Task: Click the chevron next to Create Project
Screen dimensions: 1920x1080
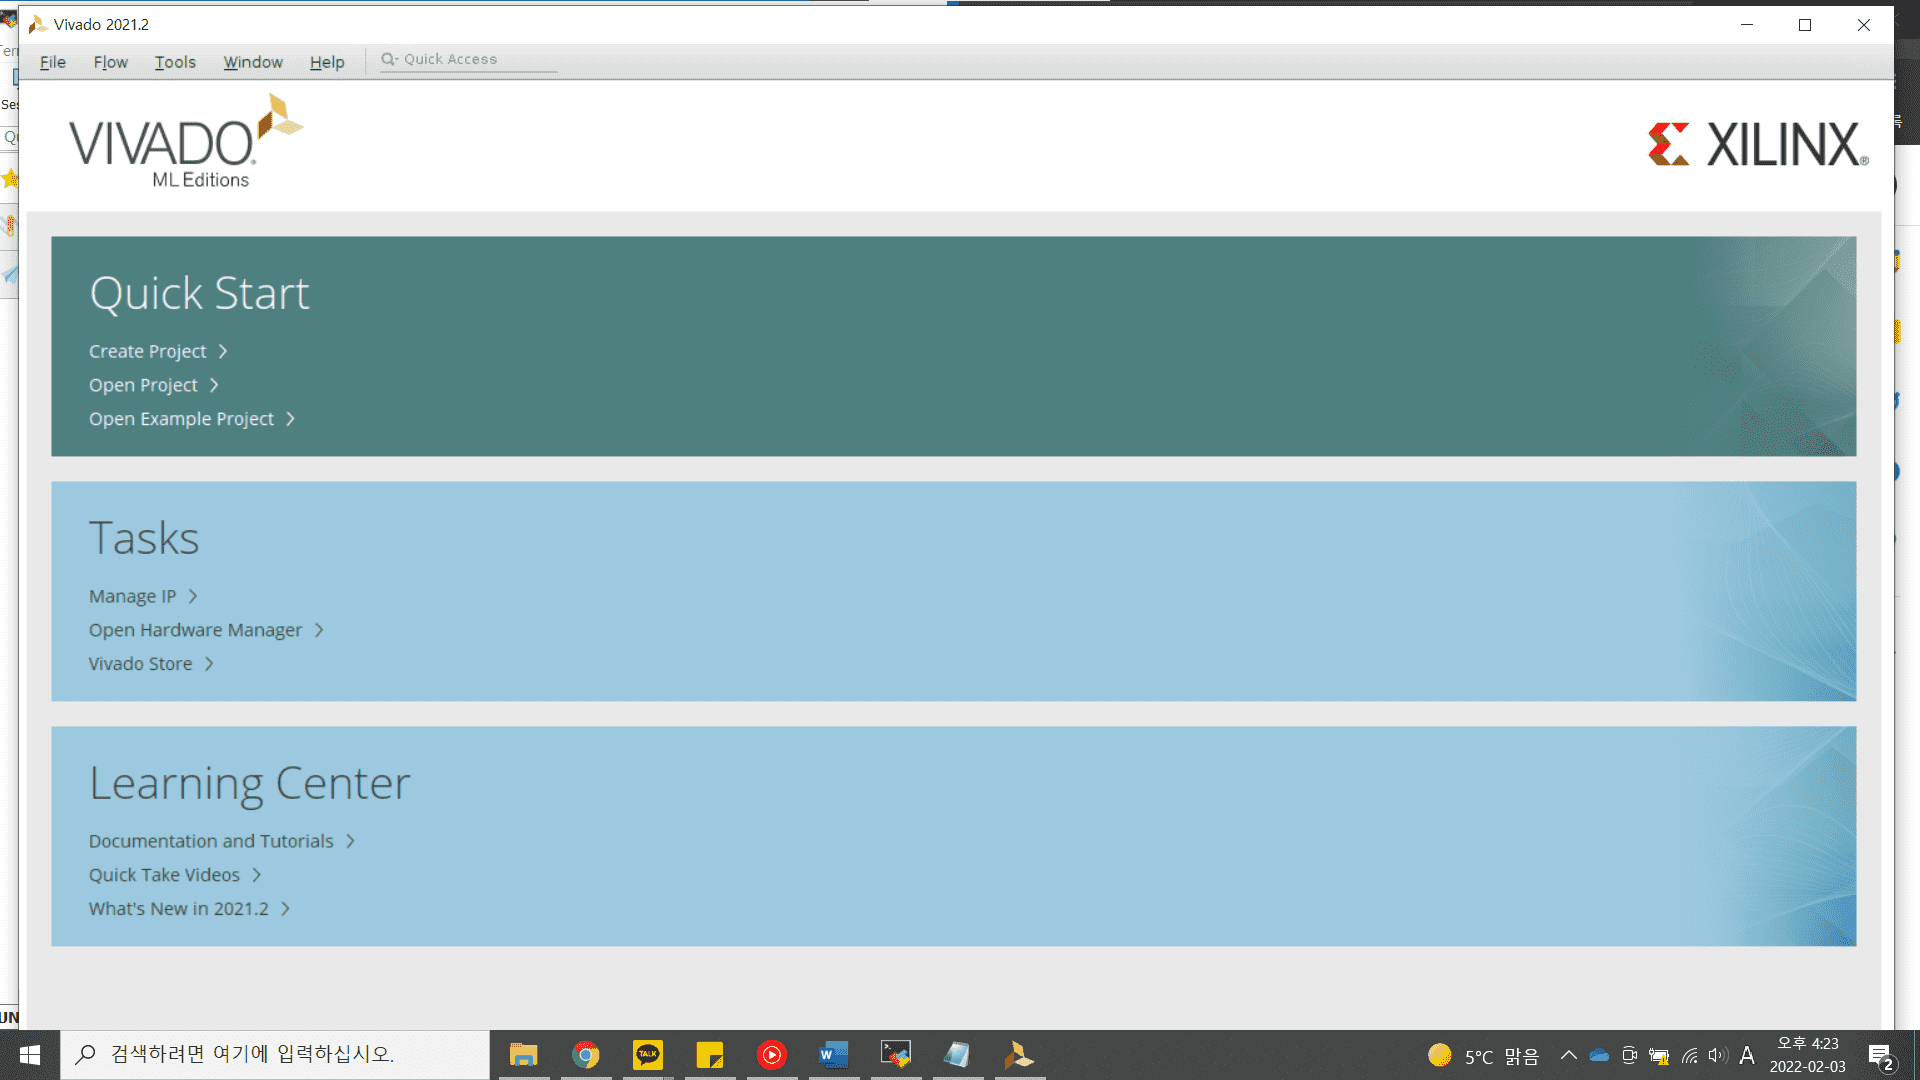Action: 223,351
